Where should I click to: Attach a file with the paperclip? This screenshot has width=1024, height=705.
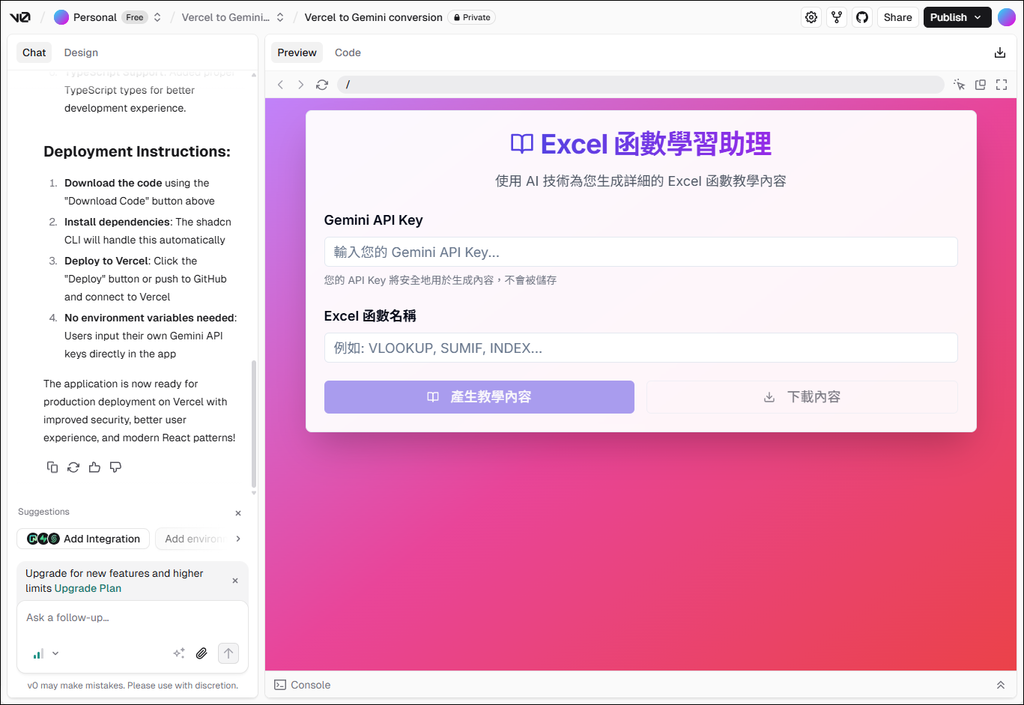tap(202, 653)
